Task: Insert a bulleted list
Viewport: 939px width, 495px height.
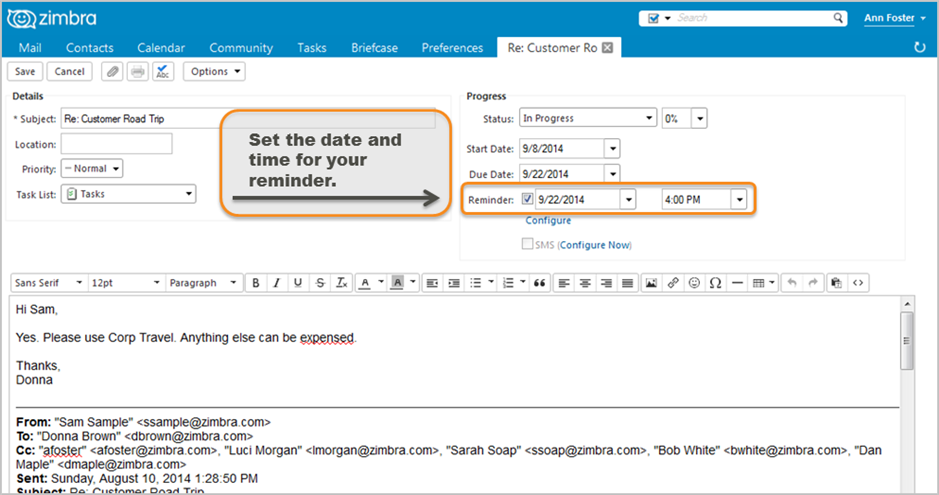Action: tap(475, 283)
